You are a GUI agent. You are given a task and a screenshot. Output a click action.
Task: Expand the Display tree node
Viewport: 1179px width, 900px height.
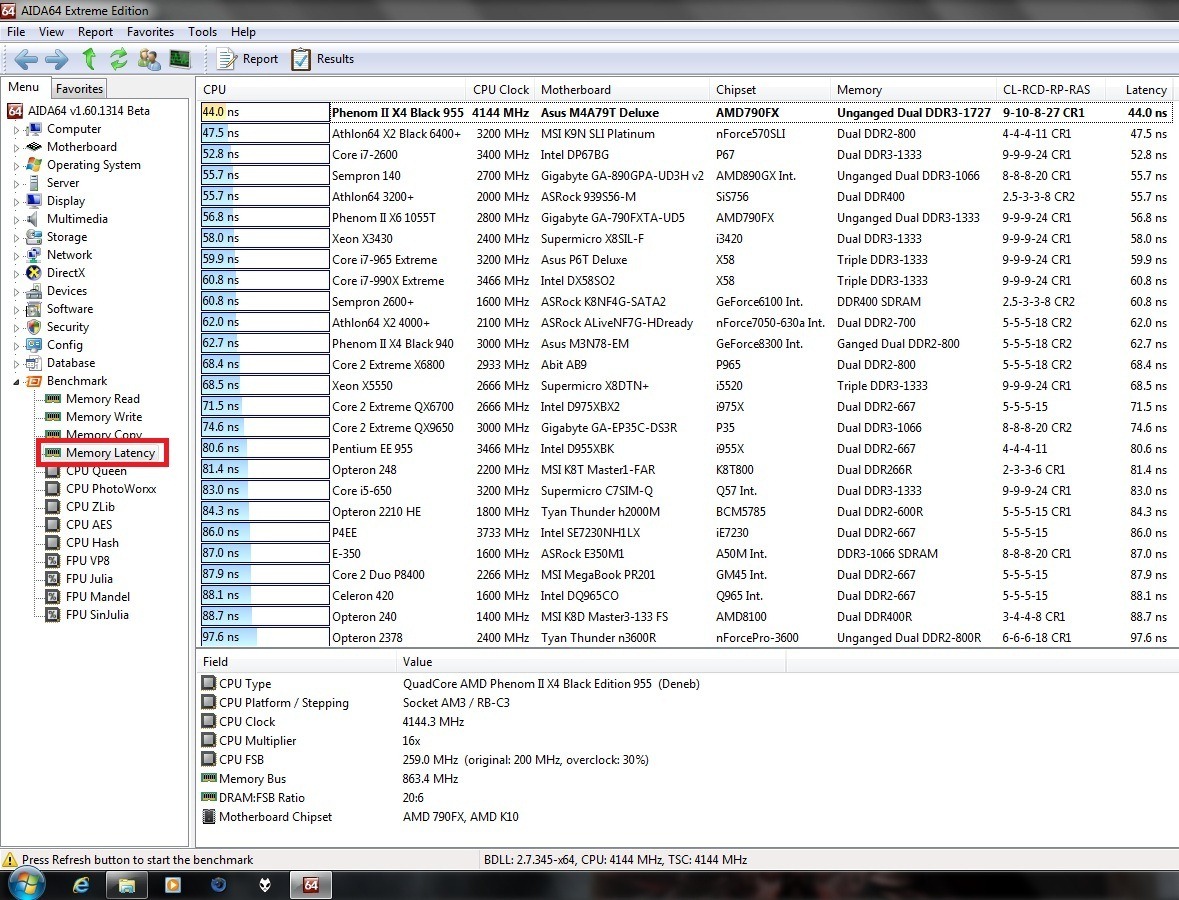(16, 202)
